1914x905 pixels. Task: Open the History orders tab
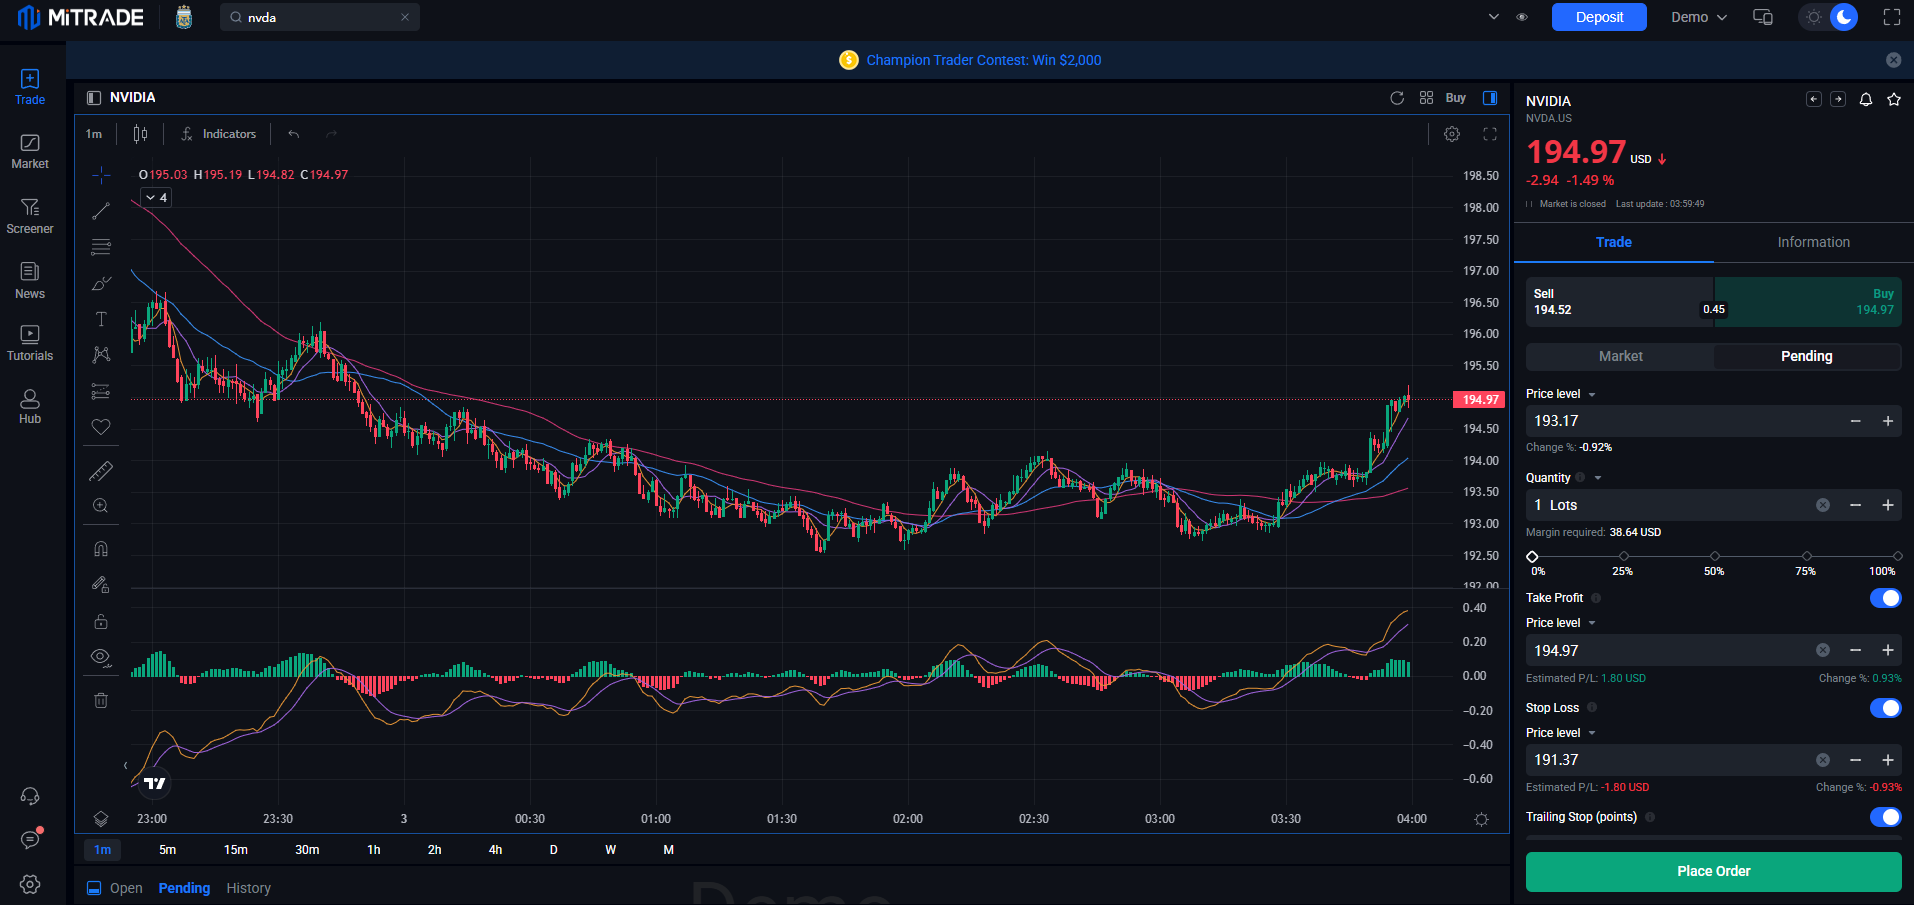point(248,888)
